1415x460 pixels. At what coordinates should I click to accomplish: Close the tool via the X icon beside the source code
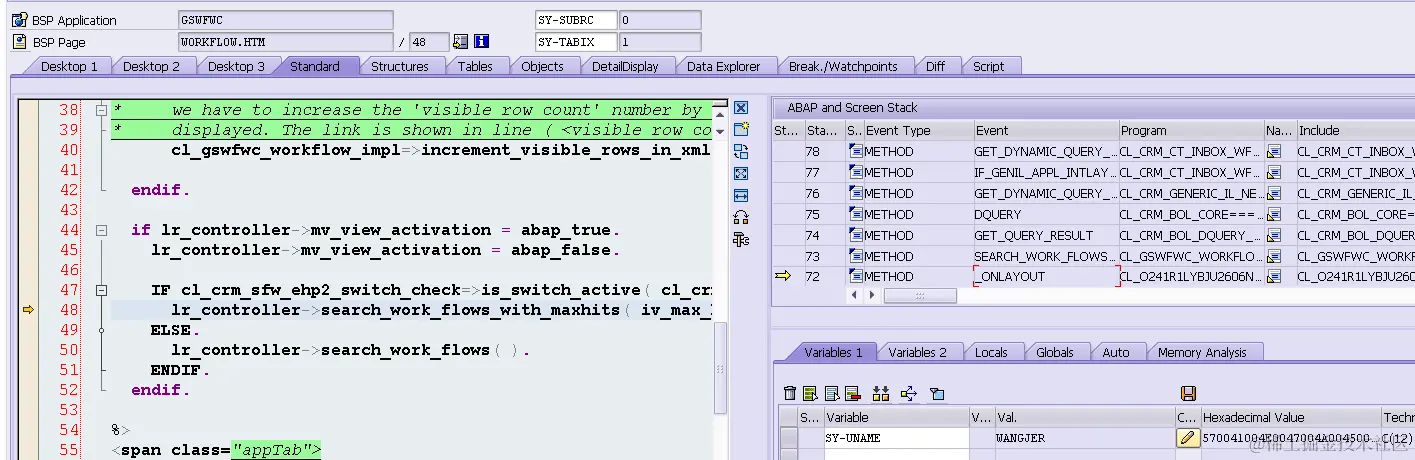coord(741,108)
